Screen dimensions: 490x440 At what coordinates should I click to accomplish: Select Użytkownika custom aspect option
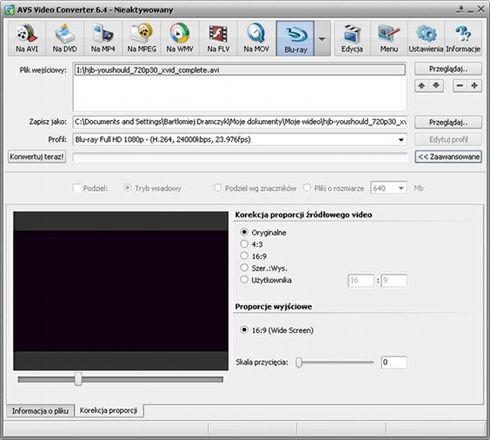point(244,280)
